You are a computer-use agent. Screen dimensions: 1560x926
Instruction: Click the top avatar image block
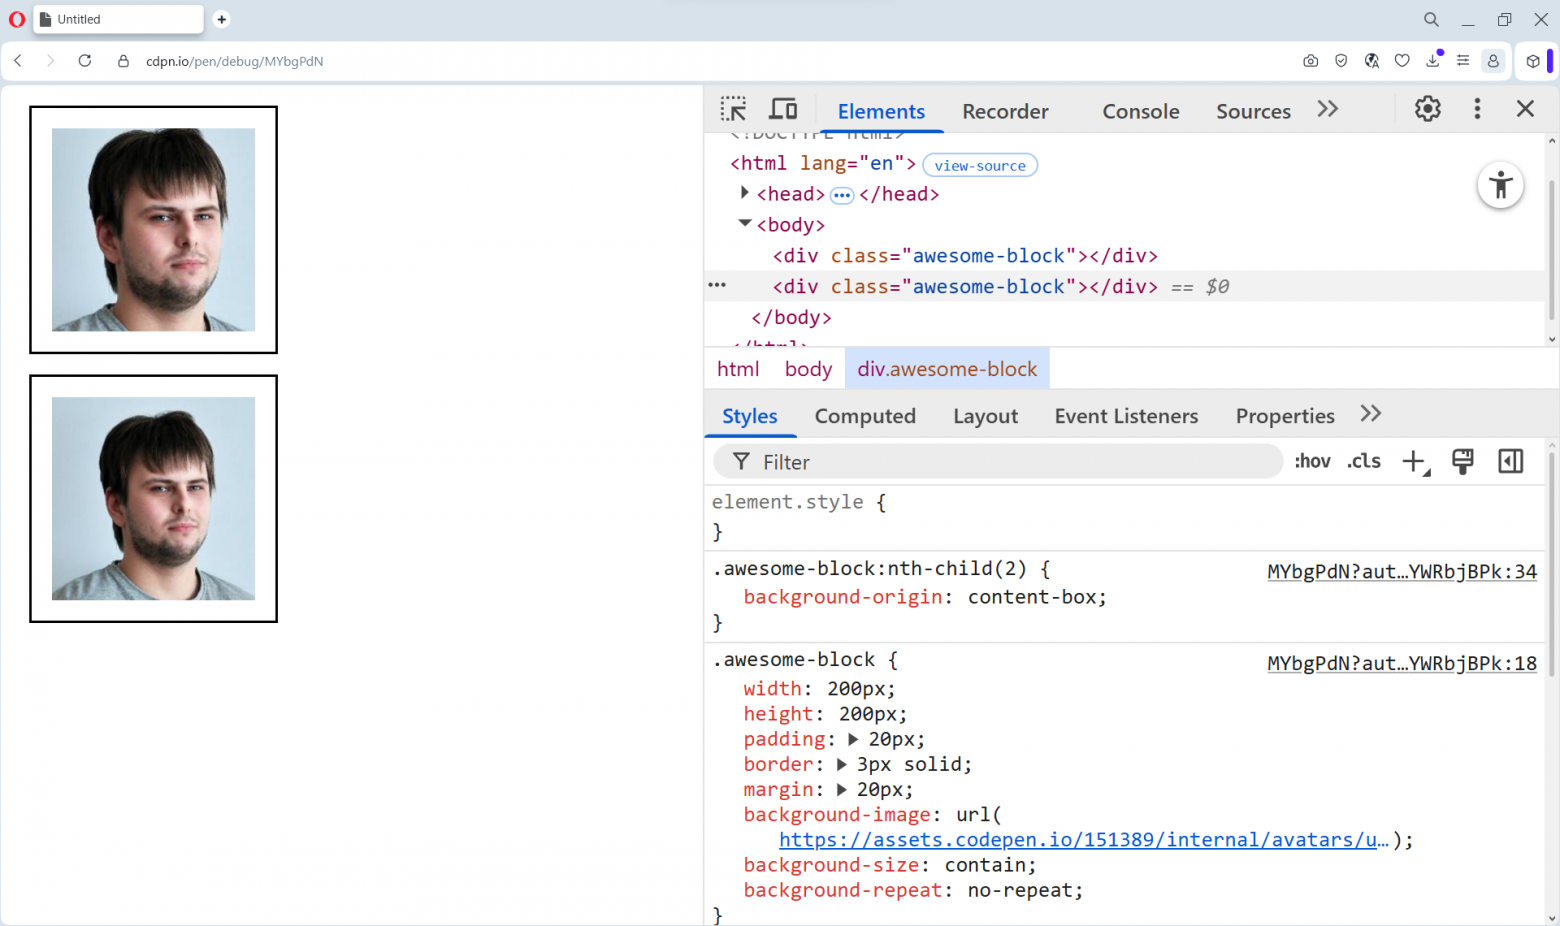pos(153,230)
